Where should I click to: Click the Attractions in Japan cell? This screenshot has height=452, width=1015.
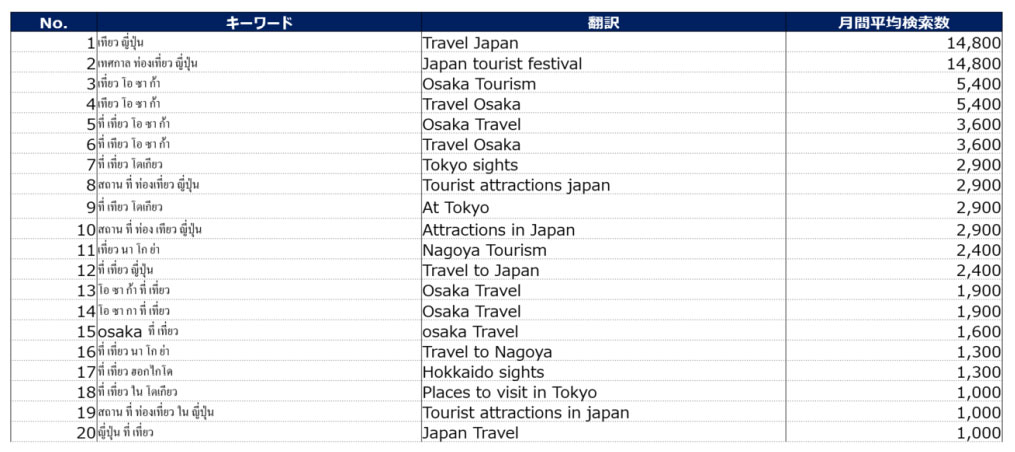pyautogui.click(x=603, y=229)
